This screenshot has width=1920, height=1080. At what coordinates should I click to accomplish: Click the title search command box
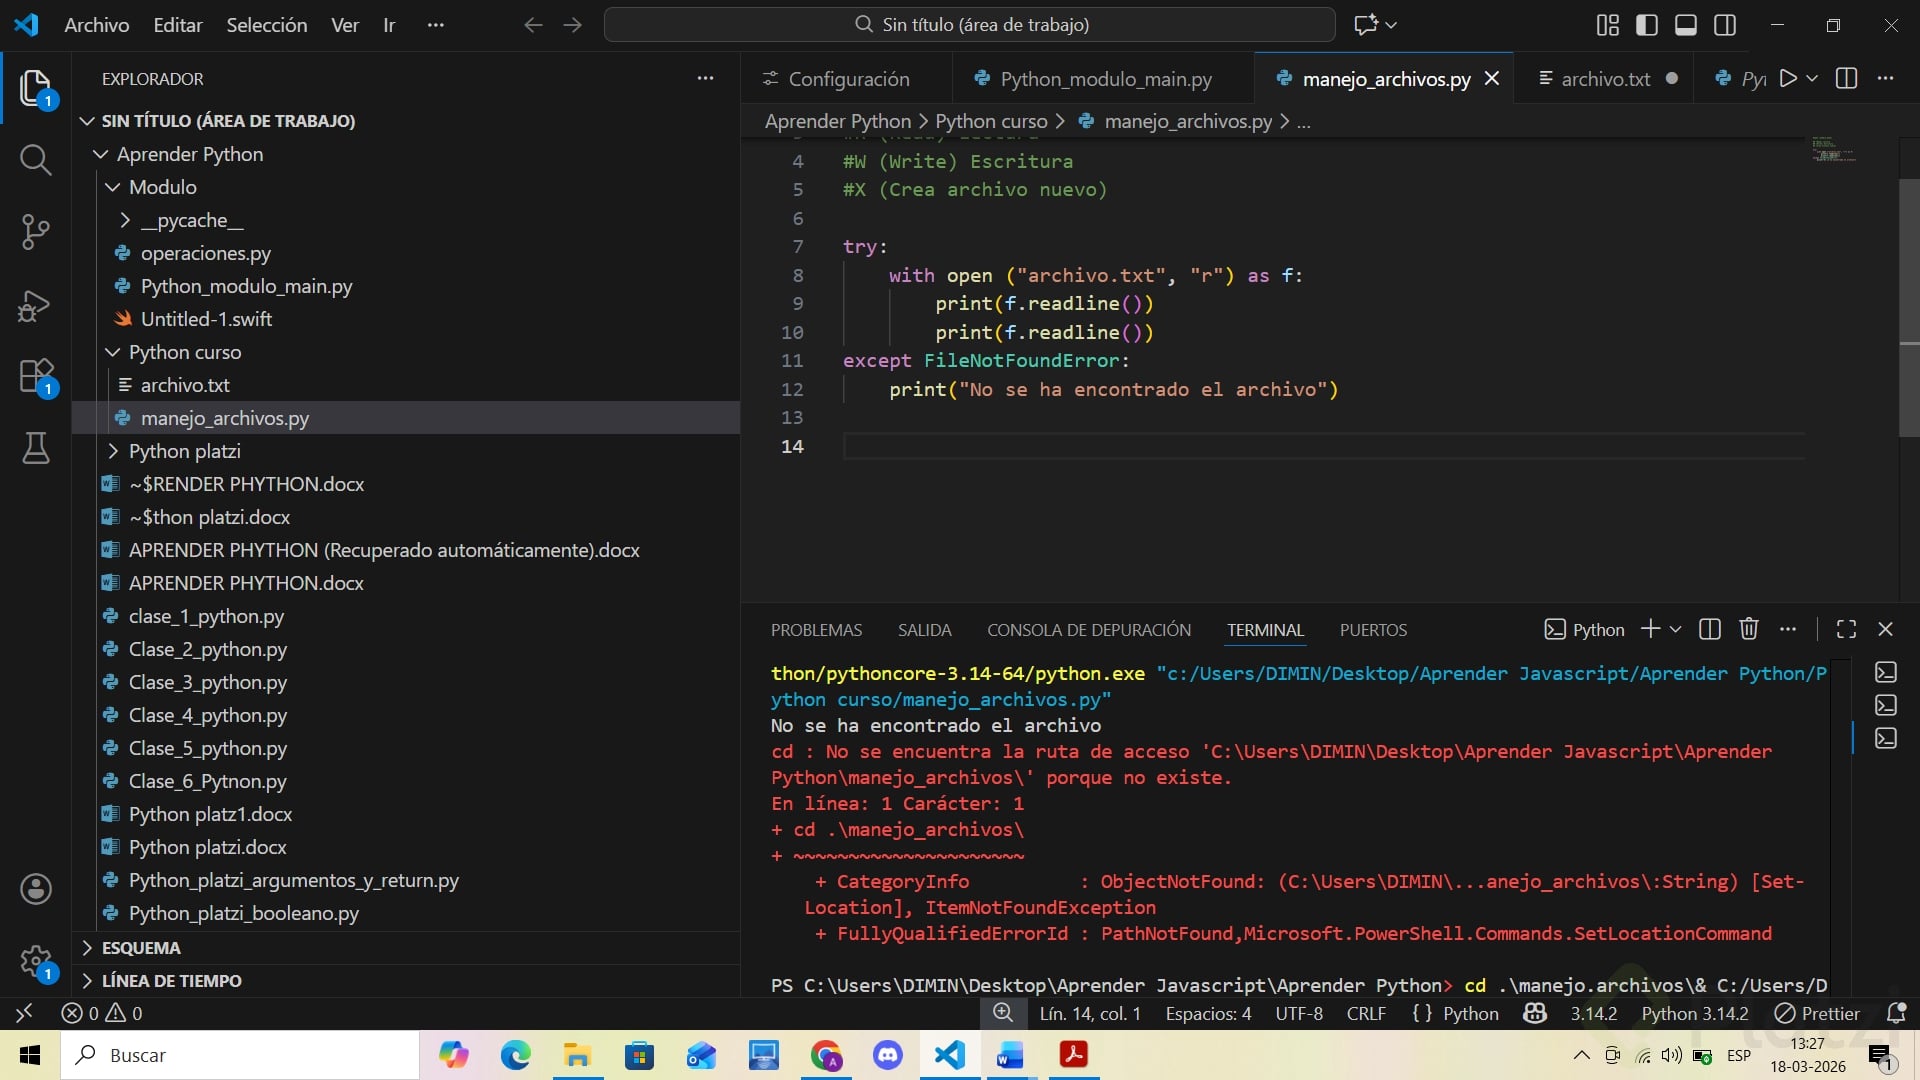tap(969, 25)
